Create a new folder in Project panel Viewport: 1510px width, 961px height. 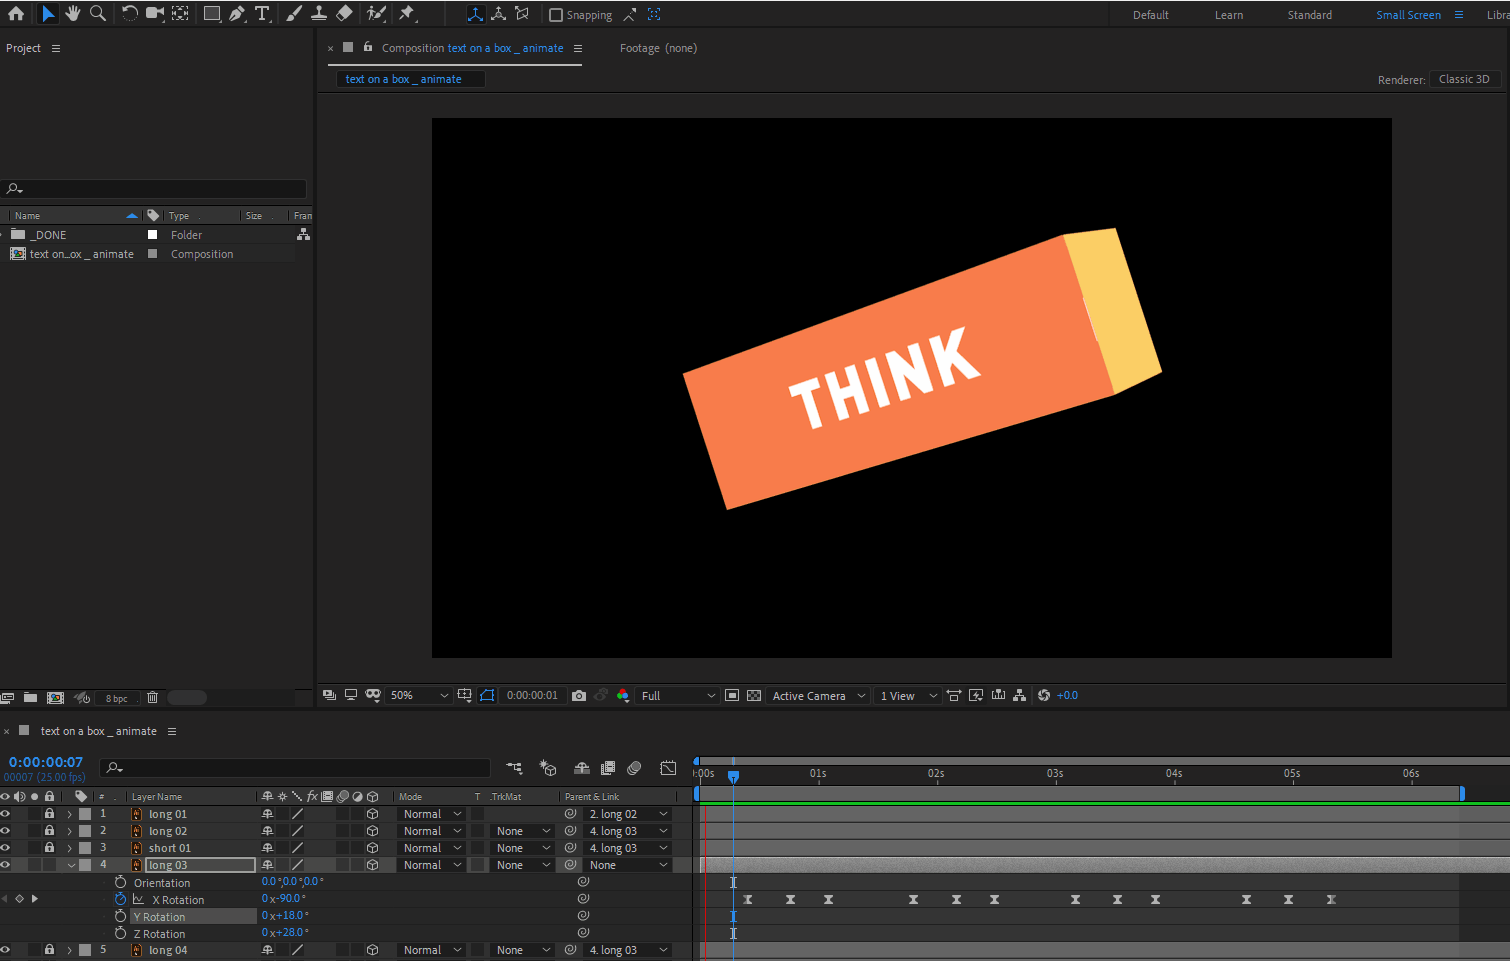point(30,698)
